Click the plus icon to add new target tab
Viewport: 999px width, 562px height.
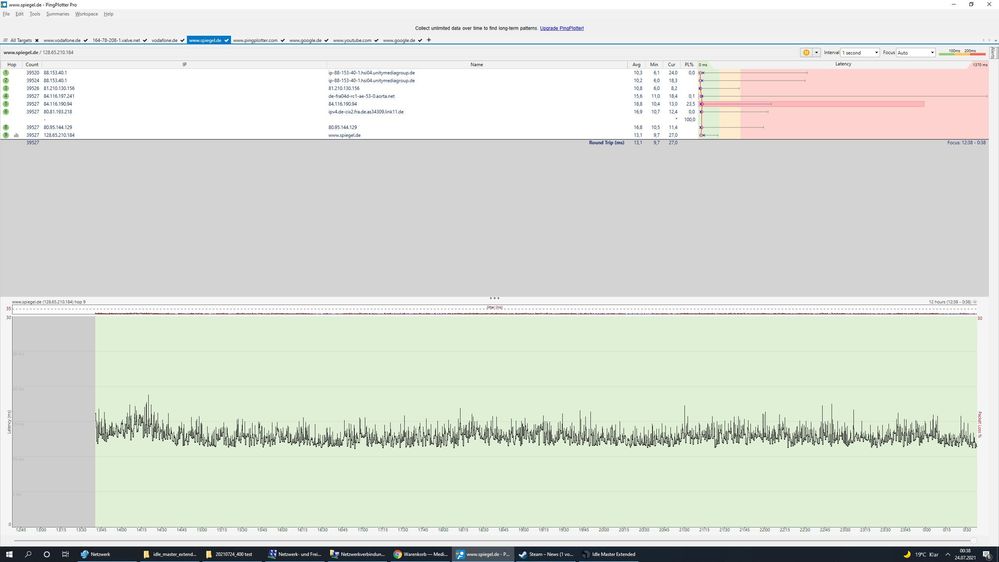[429, 40]
